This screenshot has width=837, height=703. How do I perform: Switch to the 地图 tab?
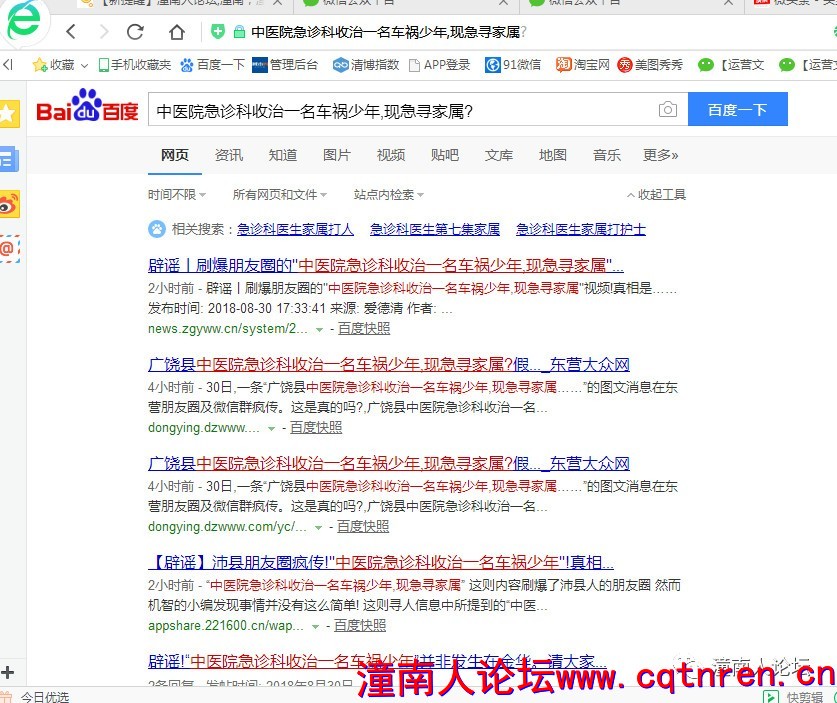click(552, 155)
